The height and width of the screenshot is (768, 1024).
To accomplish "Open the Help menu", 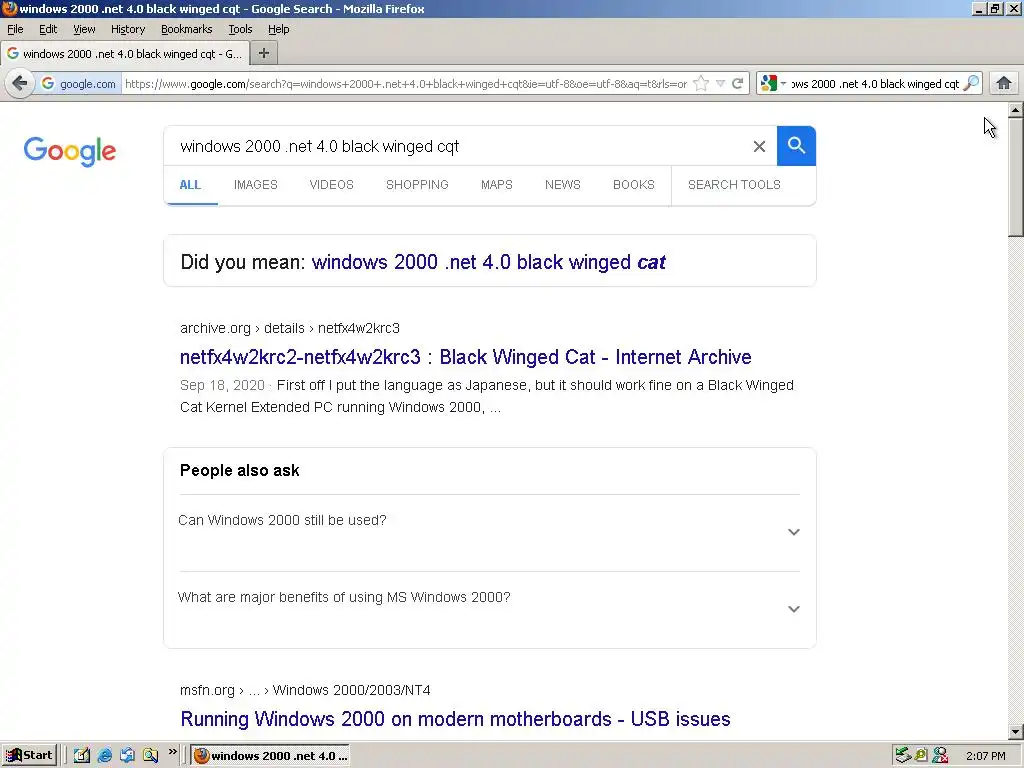I will 278,29.
